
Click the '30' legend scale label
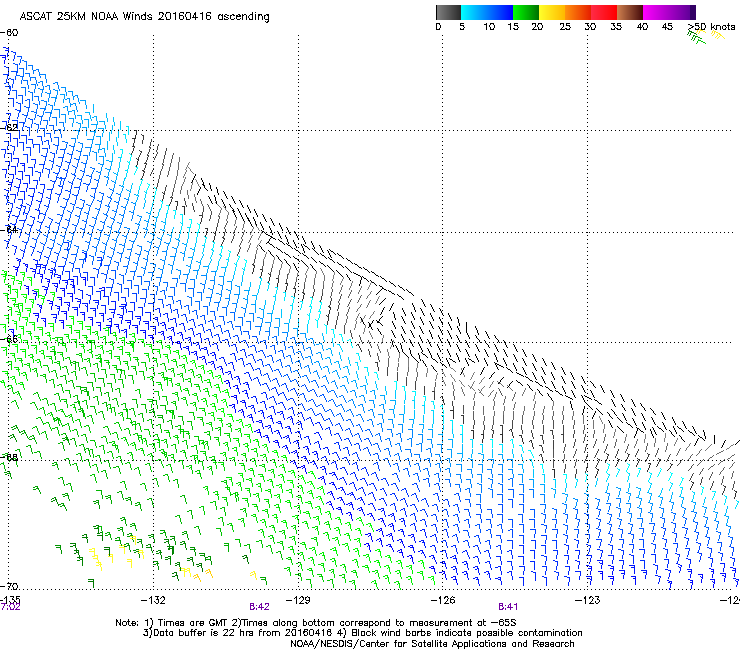click(590, 27)
